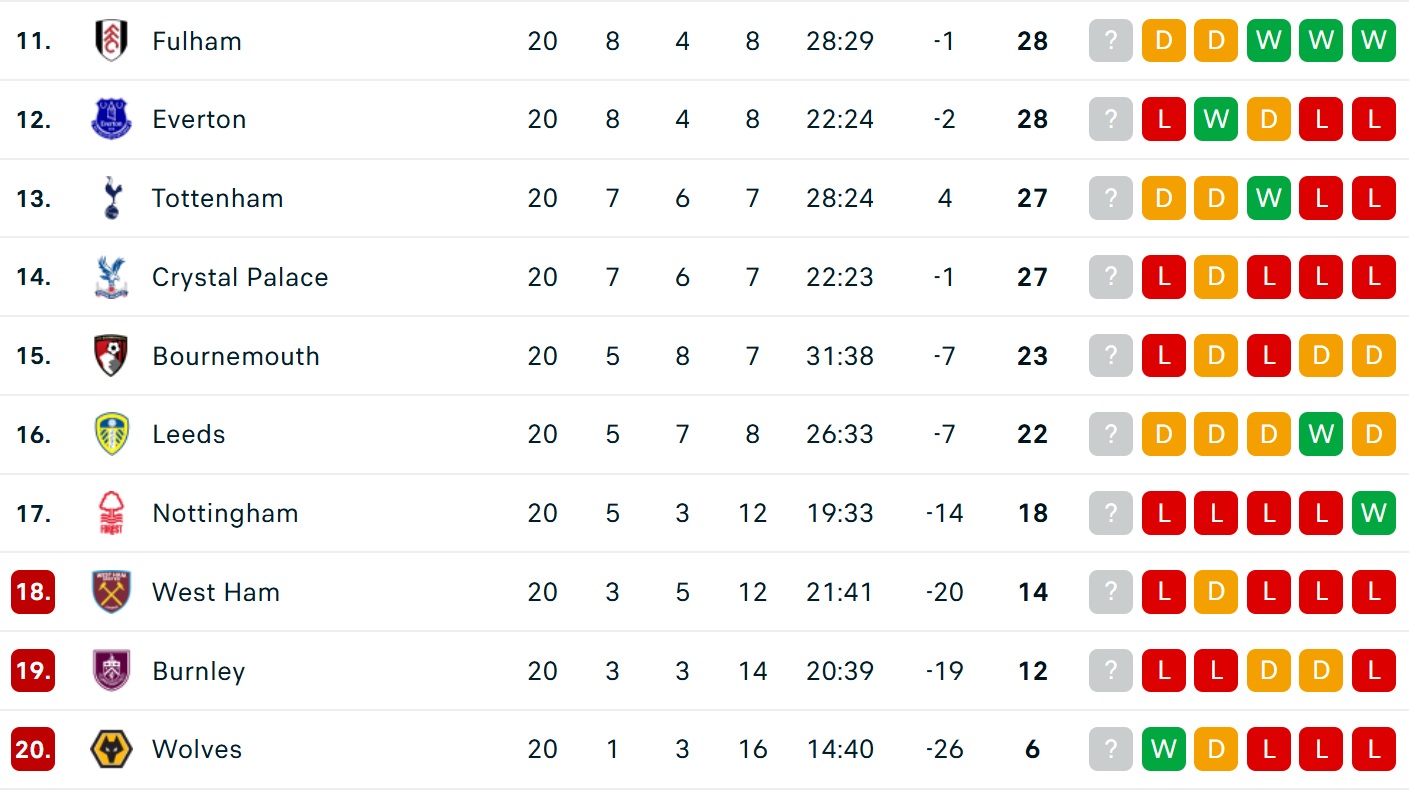Click the Everton club crest
This screenshot has height=790, width=1409.
click(x=111, y=119)
